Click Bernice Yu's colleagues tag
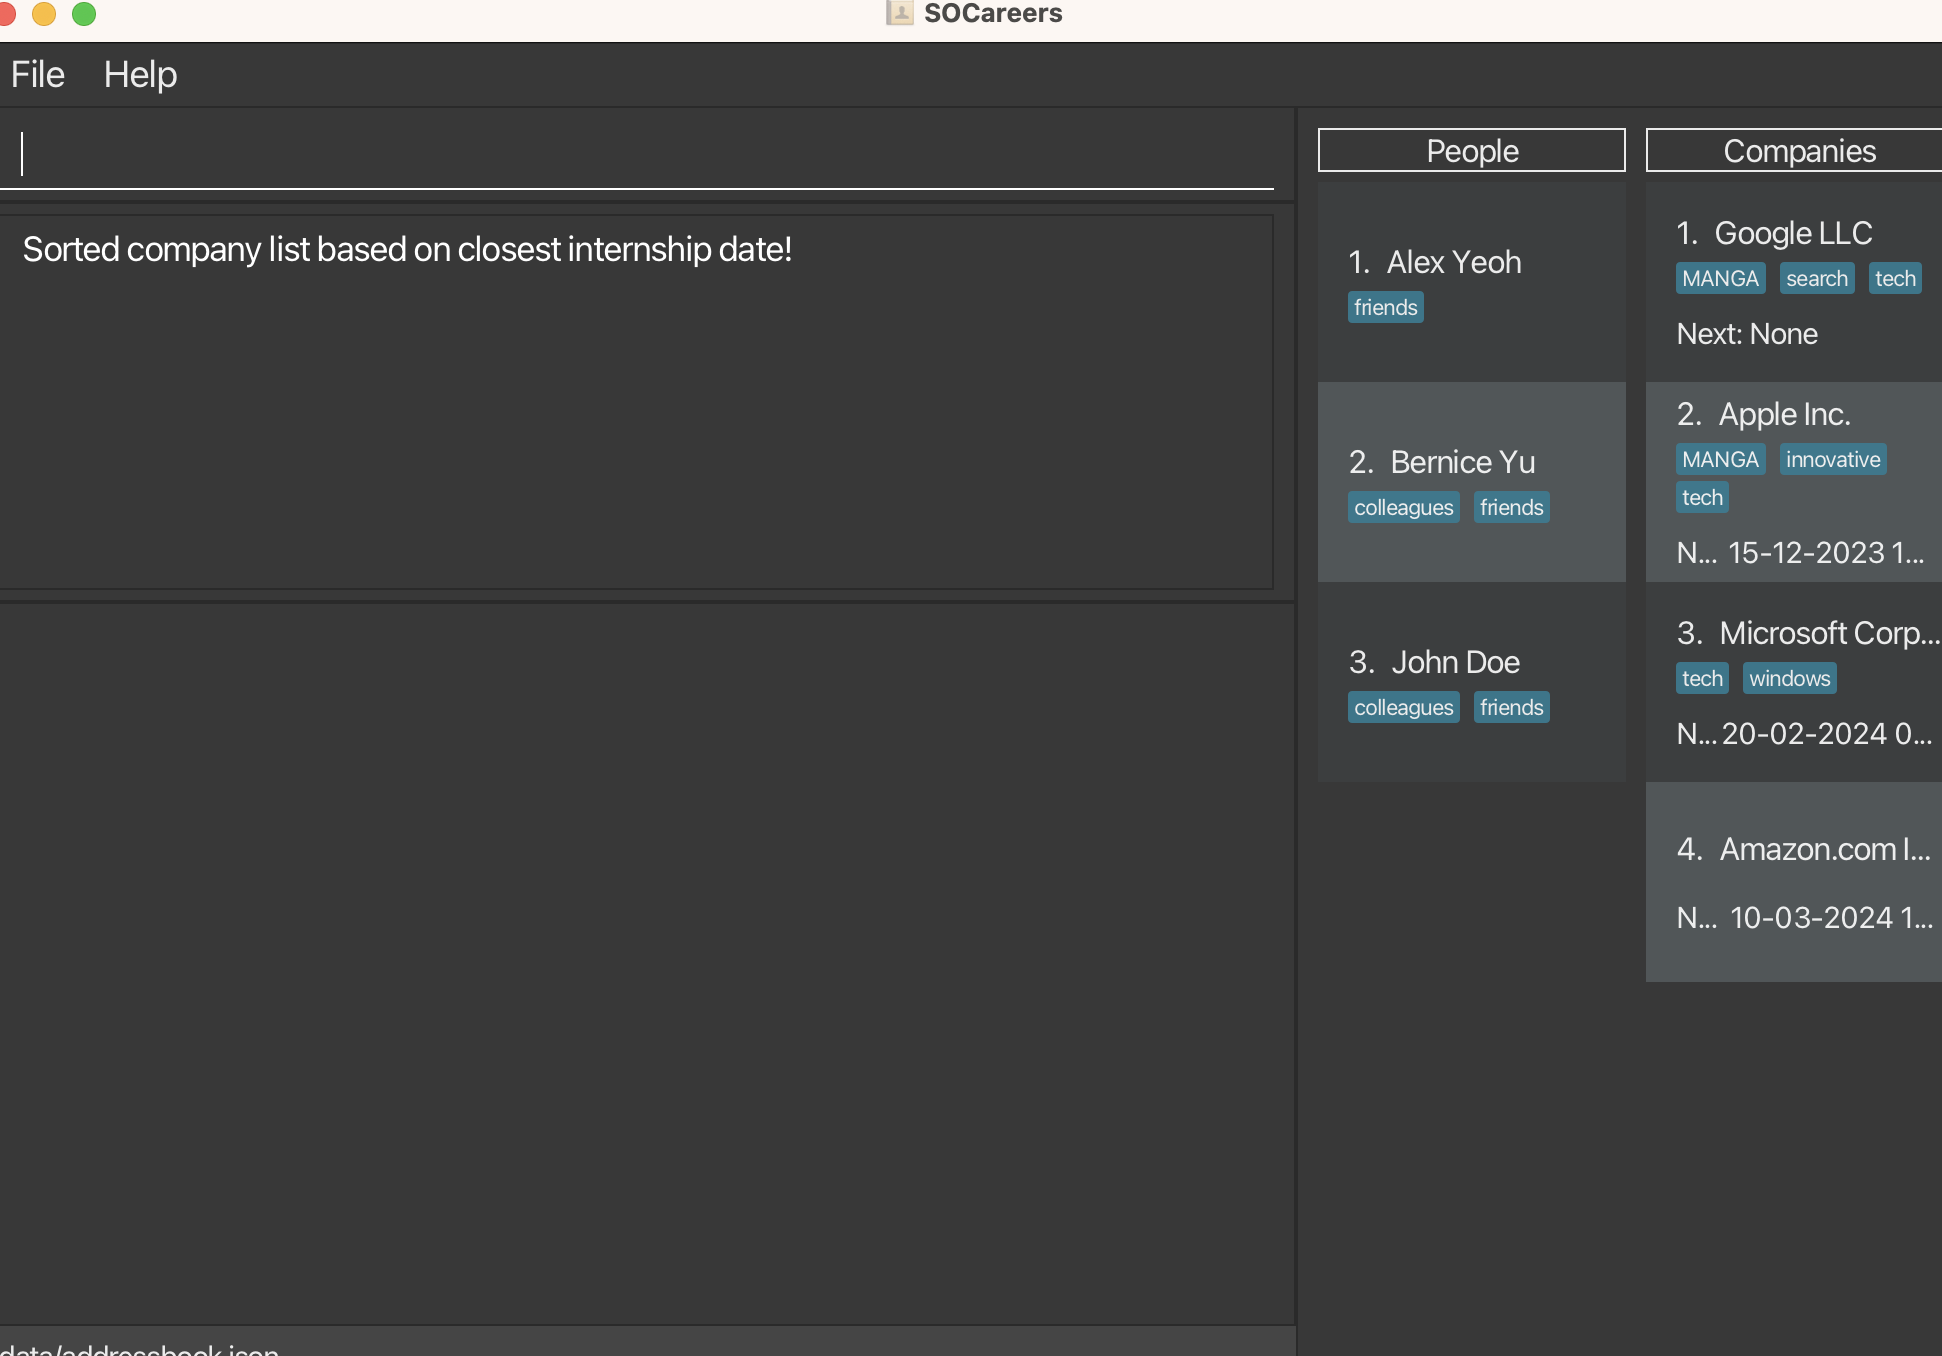This screenshot has height=1356, width=1942. 1403,507
